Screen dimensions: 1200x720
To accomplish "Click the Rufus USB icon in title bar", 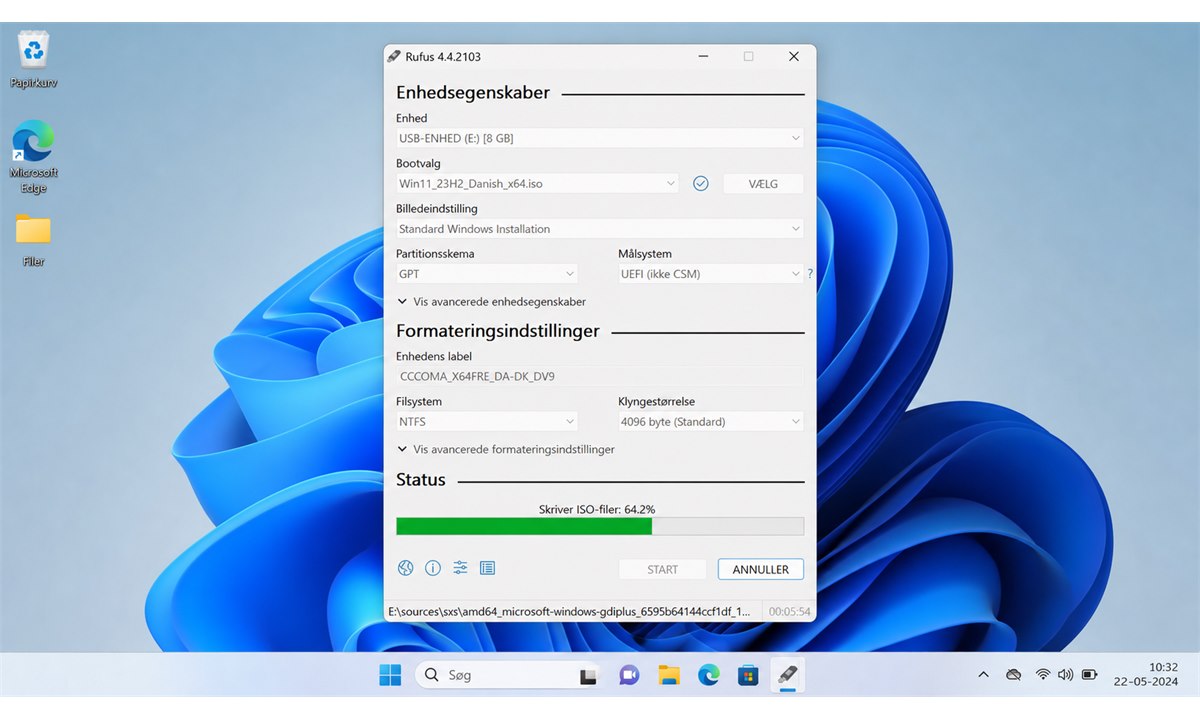I will click(x=394, y=56).
